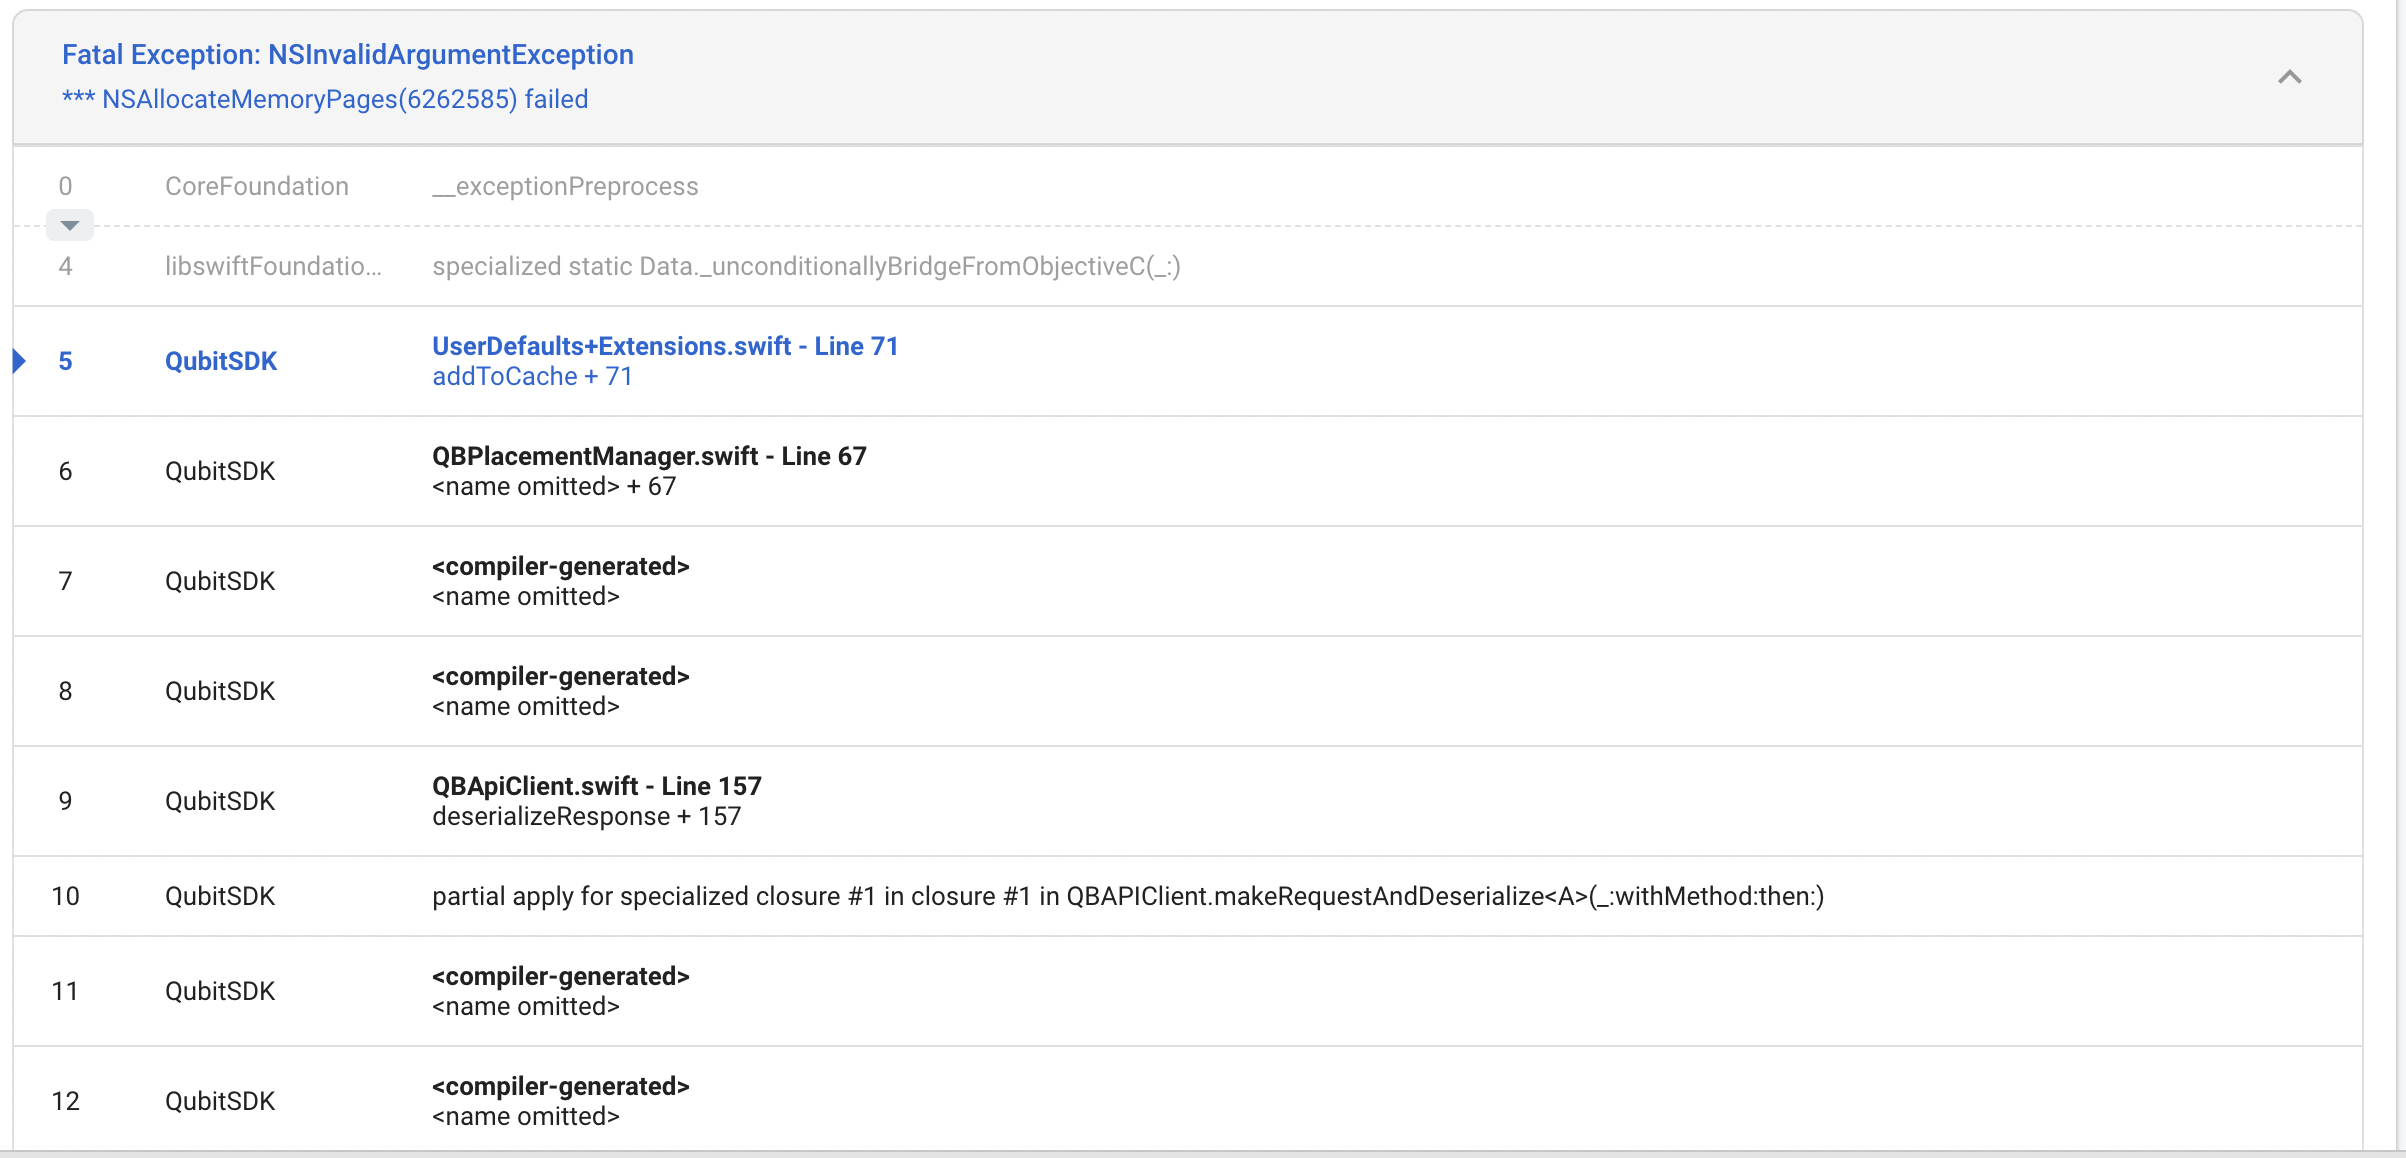
Task: Select __exceptionPreprocess symbol
Action: [x=565, y=186]
